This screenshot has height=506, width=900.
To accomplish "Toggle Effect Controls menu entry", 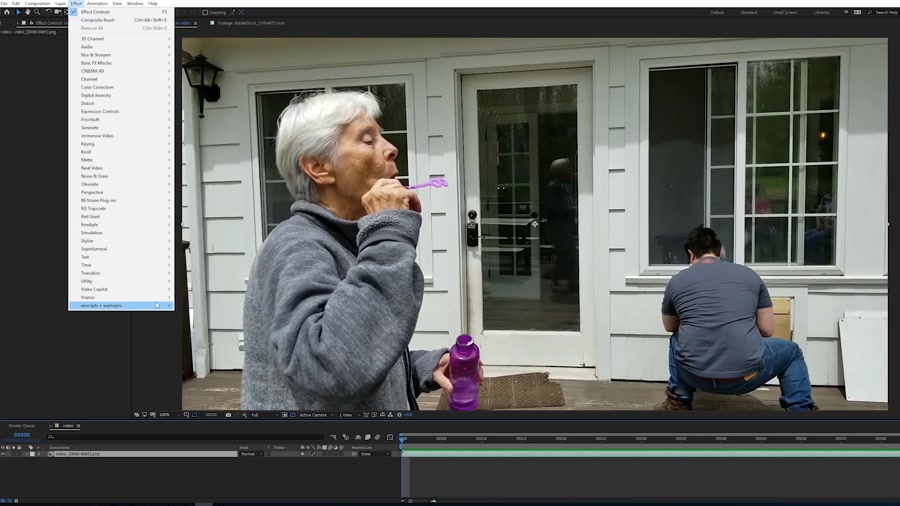I will coord(121,12).
